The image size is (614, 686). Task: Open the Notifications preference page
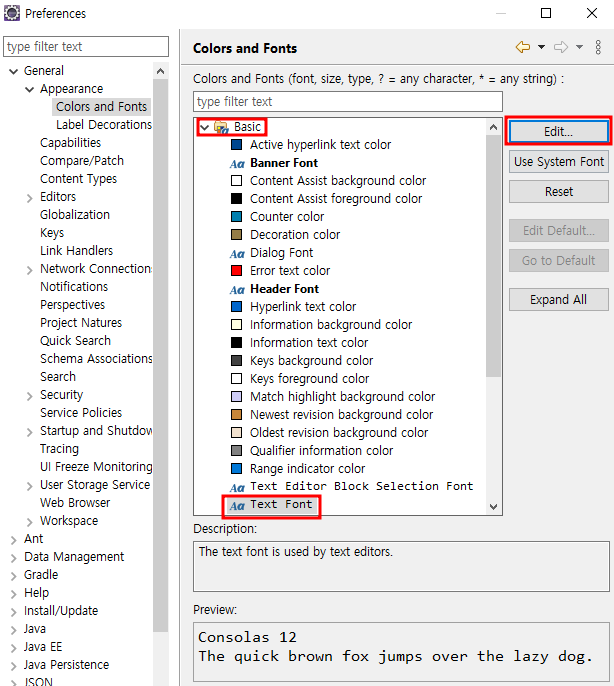74,287
